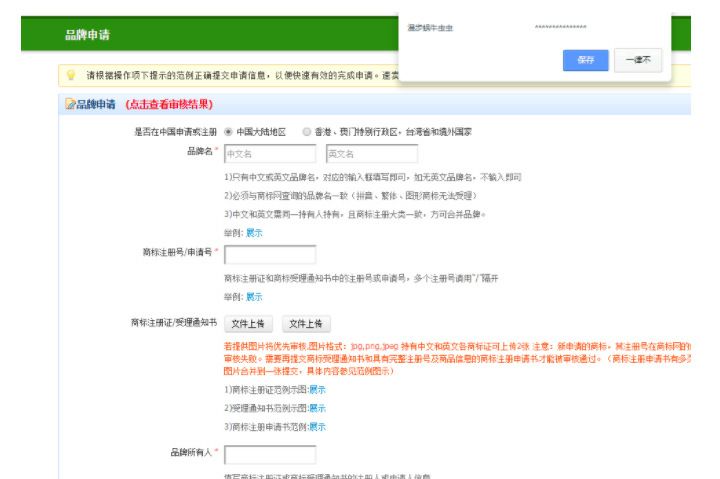720x479 pixels.
Task: Click the 英文名 brand name field
Action: click(371, 154)
